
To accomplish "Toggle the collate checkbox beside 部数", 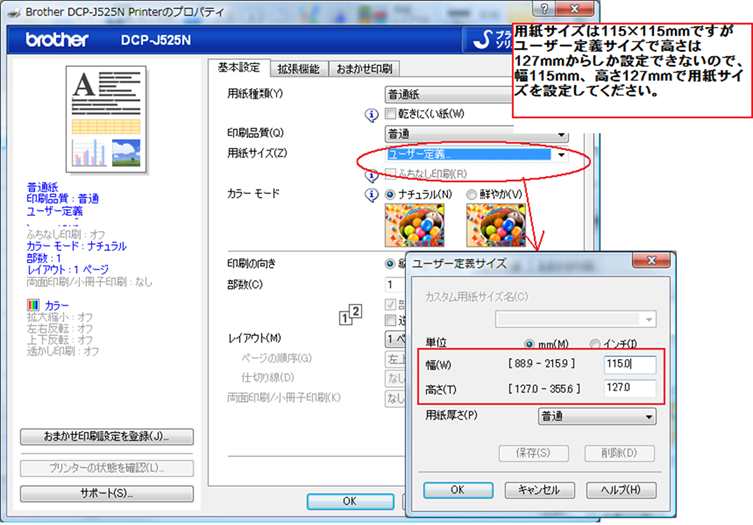I will tap(390, 304).
